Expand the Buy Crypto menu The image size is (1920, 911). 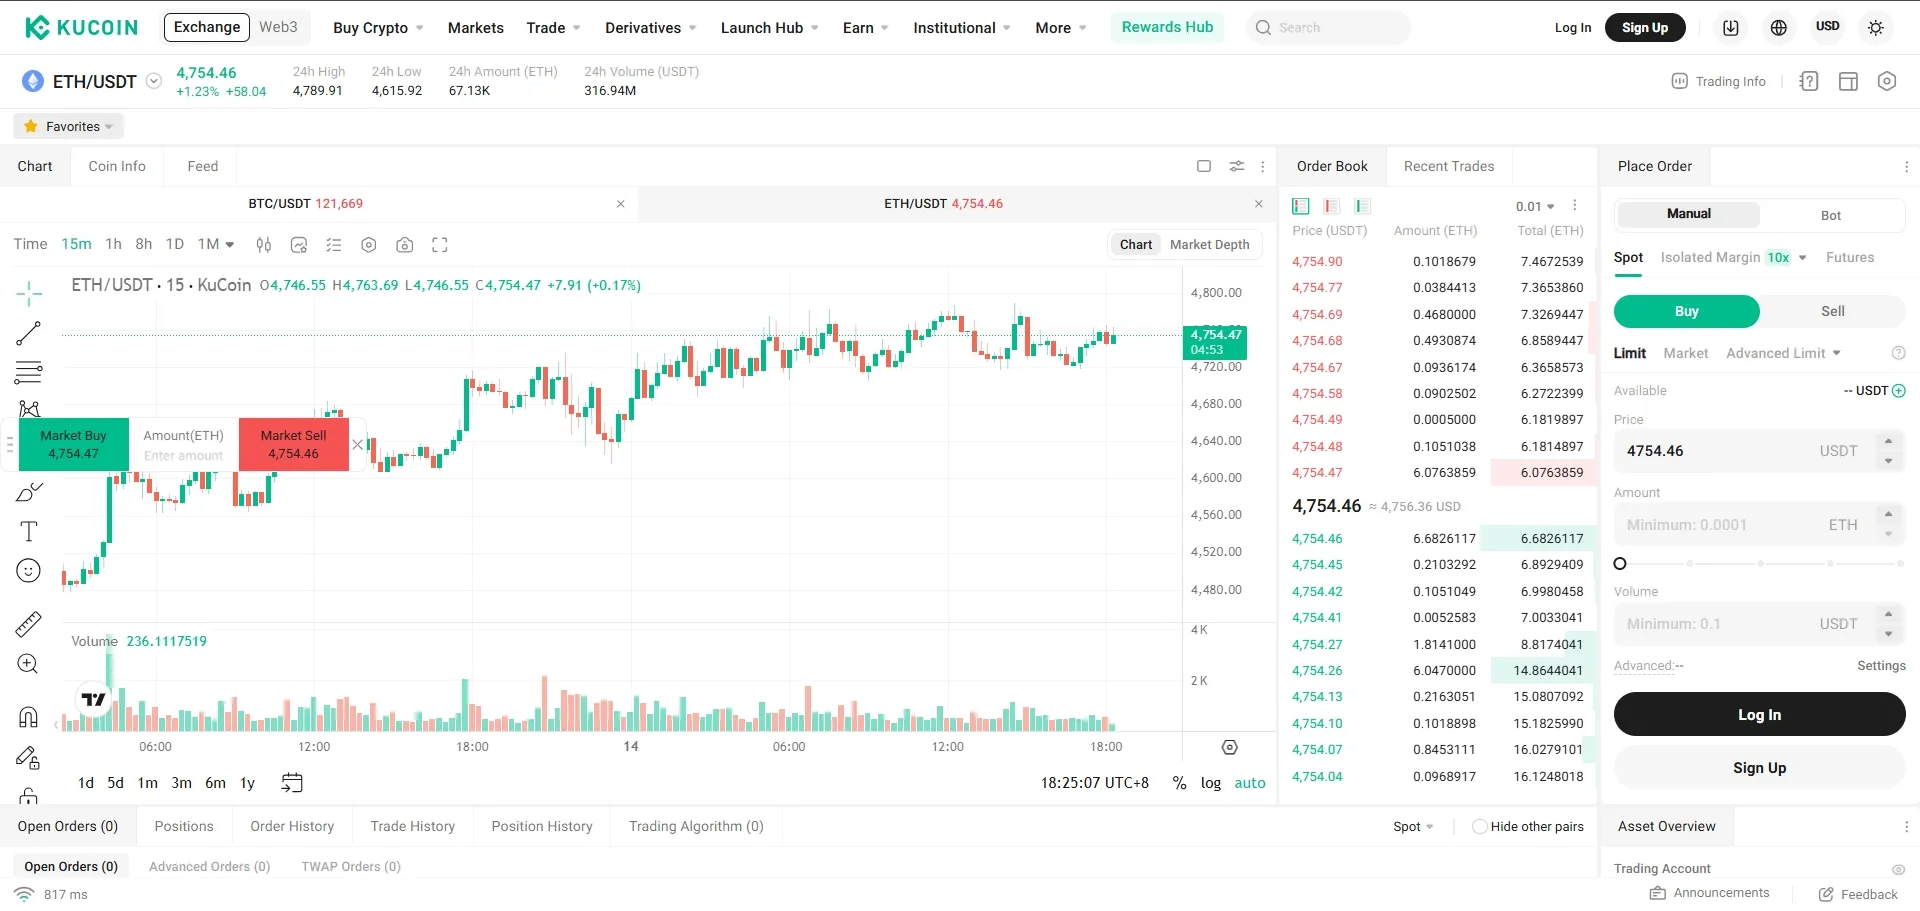(378, 28)
